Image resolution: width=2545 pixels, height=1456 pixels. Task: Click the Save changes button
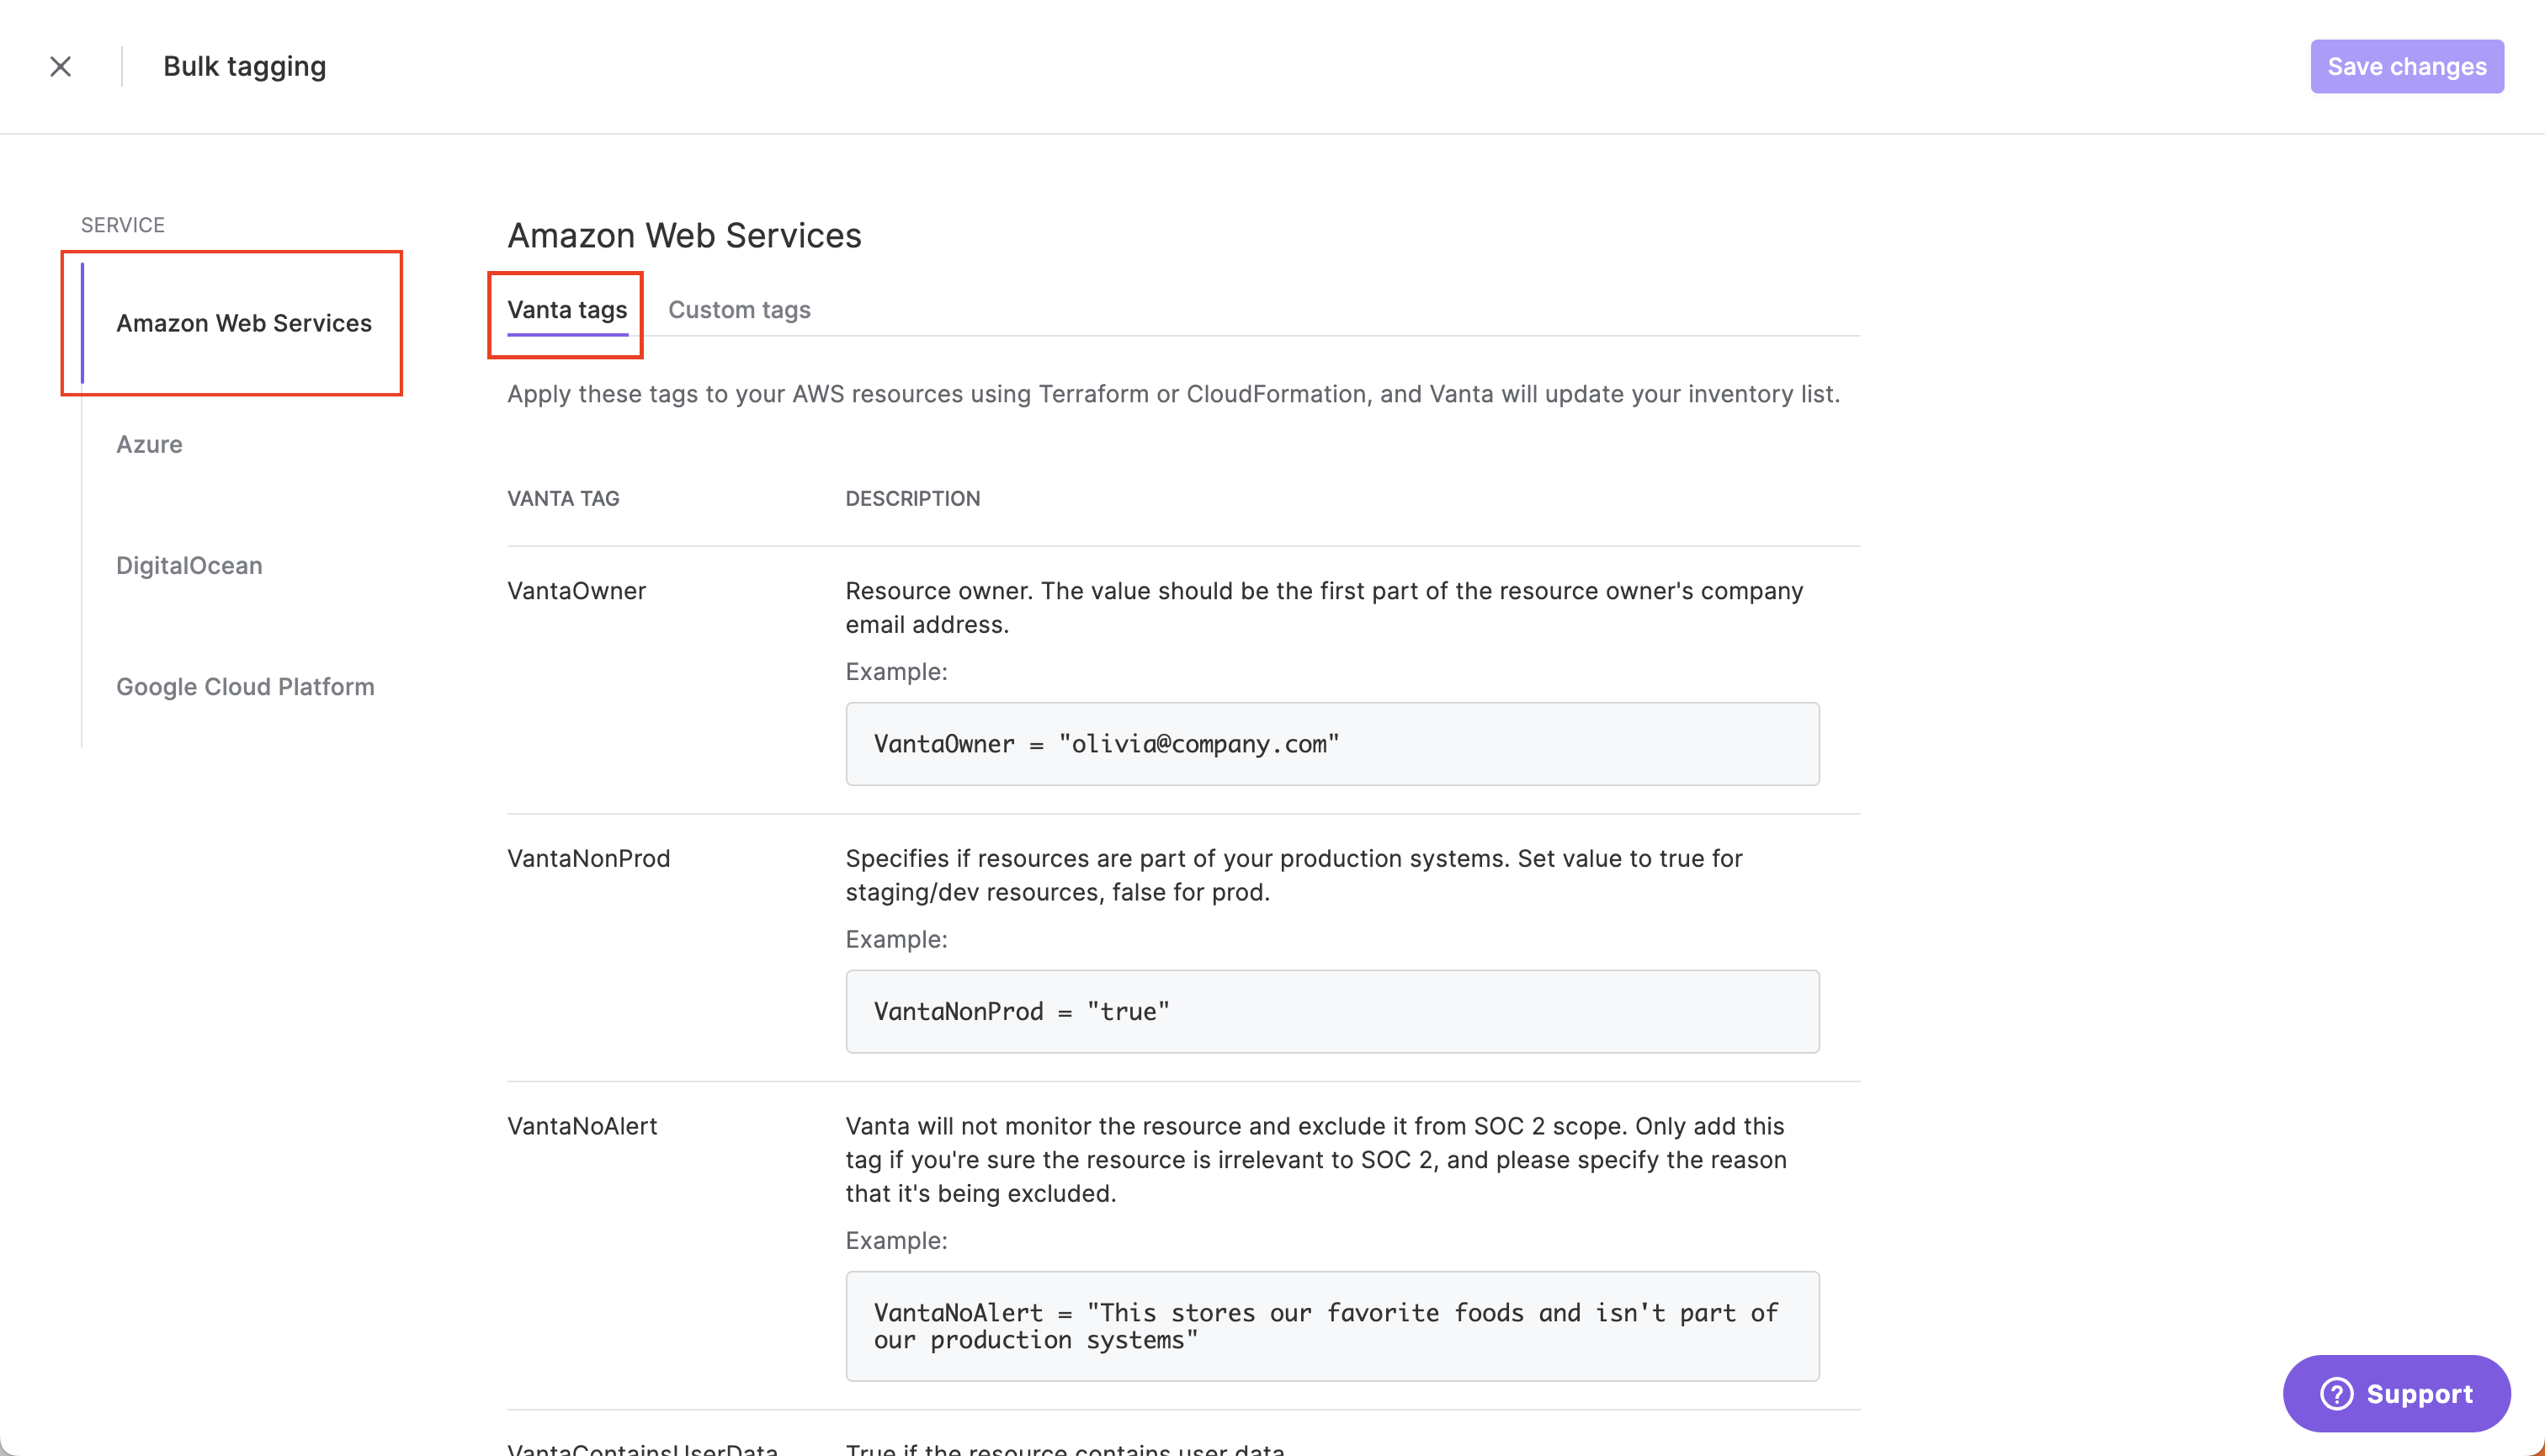coord(2406,66)
